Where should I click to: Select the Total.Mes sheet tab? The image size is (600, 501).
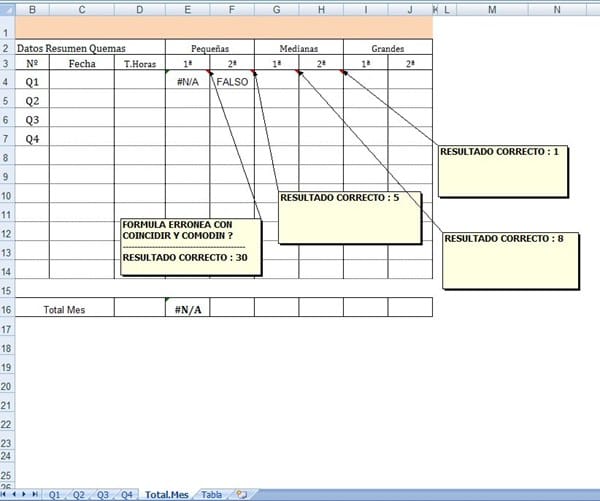pyautogui.click(x=167, y=495)
